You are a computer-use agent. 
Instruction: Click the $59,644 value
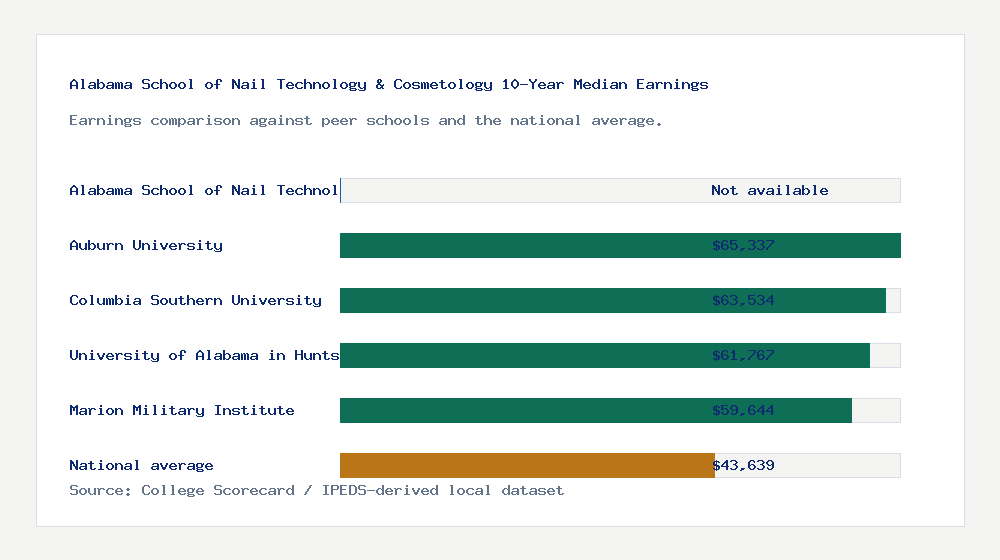(743, 410)
